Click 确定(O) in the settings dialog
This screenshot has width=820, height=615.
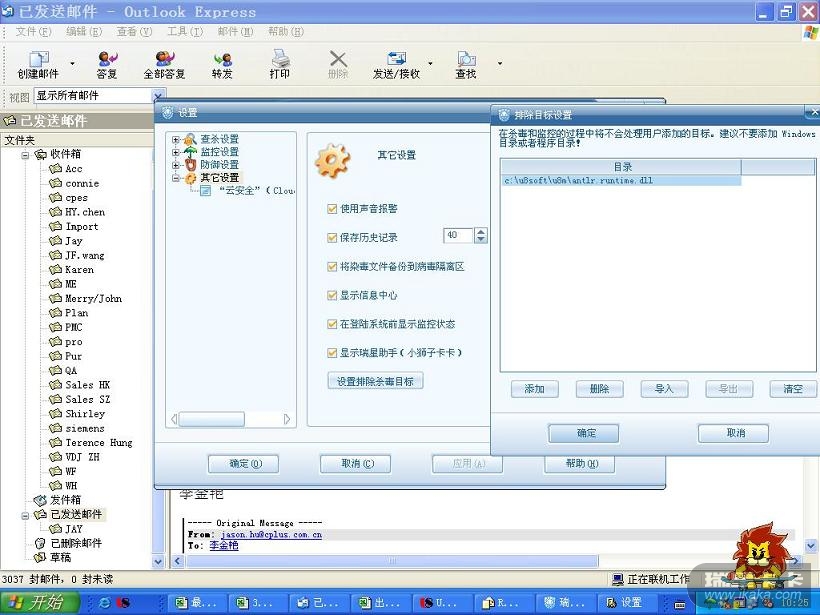point(243,464)
